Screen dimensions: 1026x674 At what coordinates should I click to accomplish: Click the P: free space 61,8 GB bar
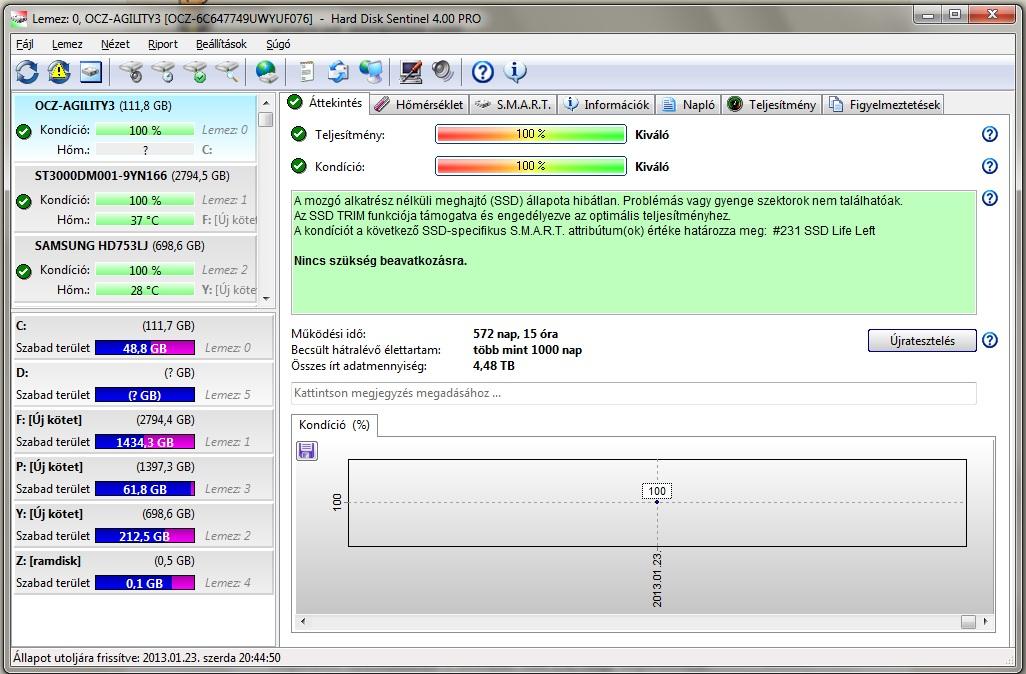[145, 489]
